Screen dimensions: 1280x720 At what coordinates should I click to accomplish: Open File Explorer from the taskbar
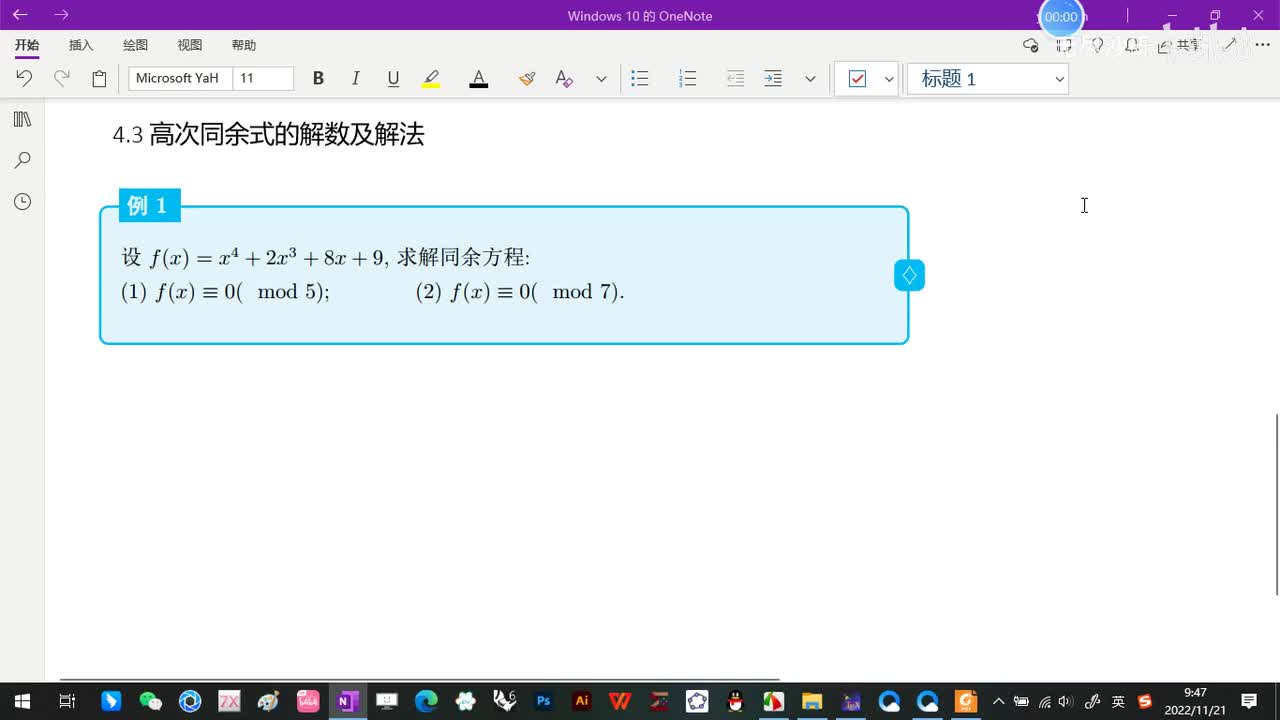tap(811, 701)
